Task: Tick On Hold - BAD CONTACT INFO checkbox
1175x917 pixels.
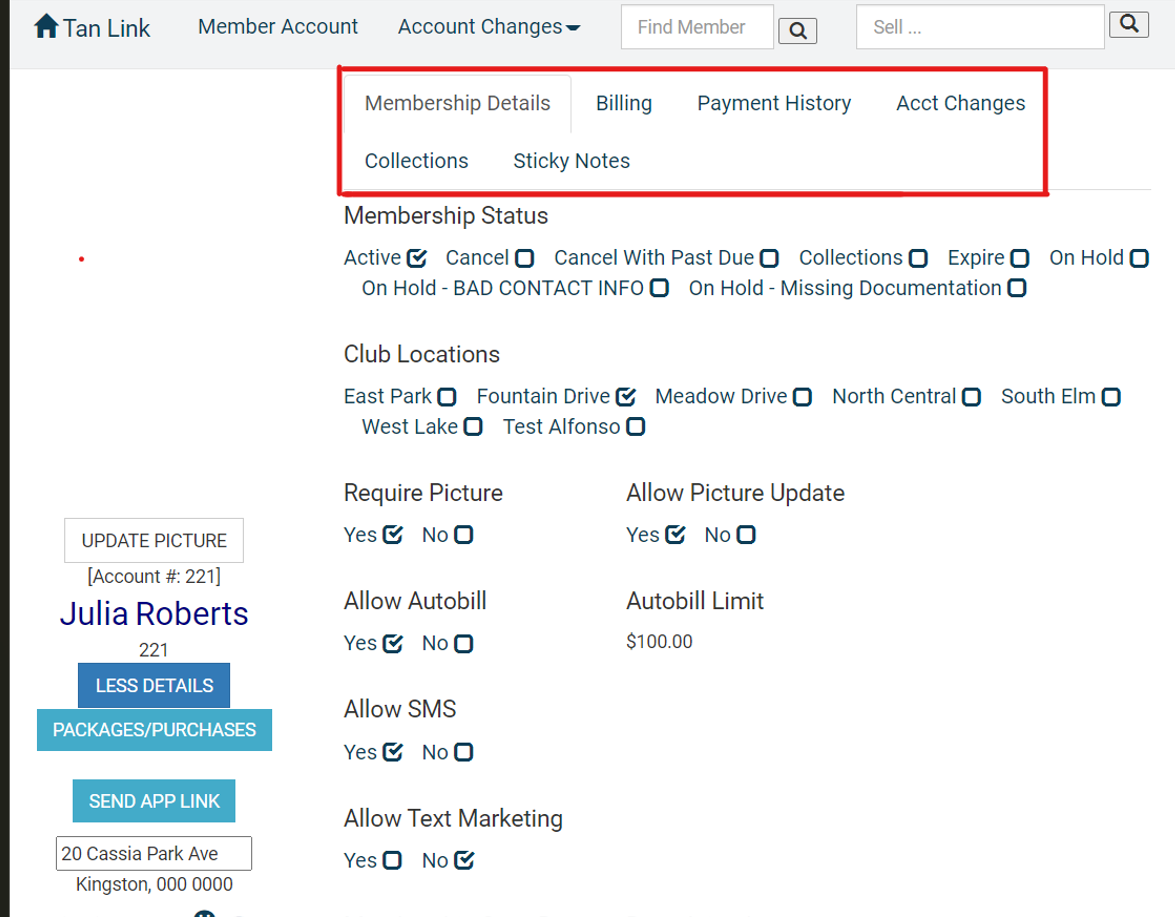Action: coord(659,288)
